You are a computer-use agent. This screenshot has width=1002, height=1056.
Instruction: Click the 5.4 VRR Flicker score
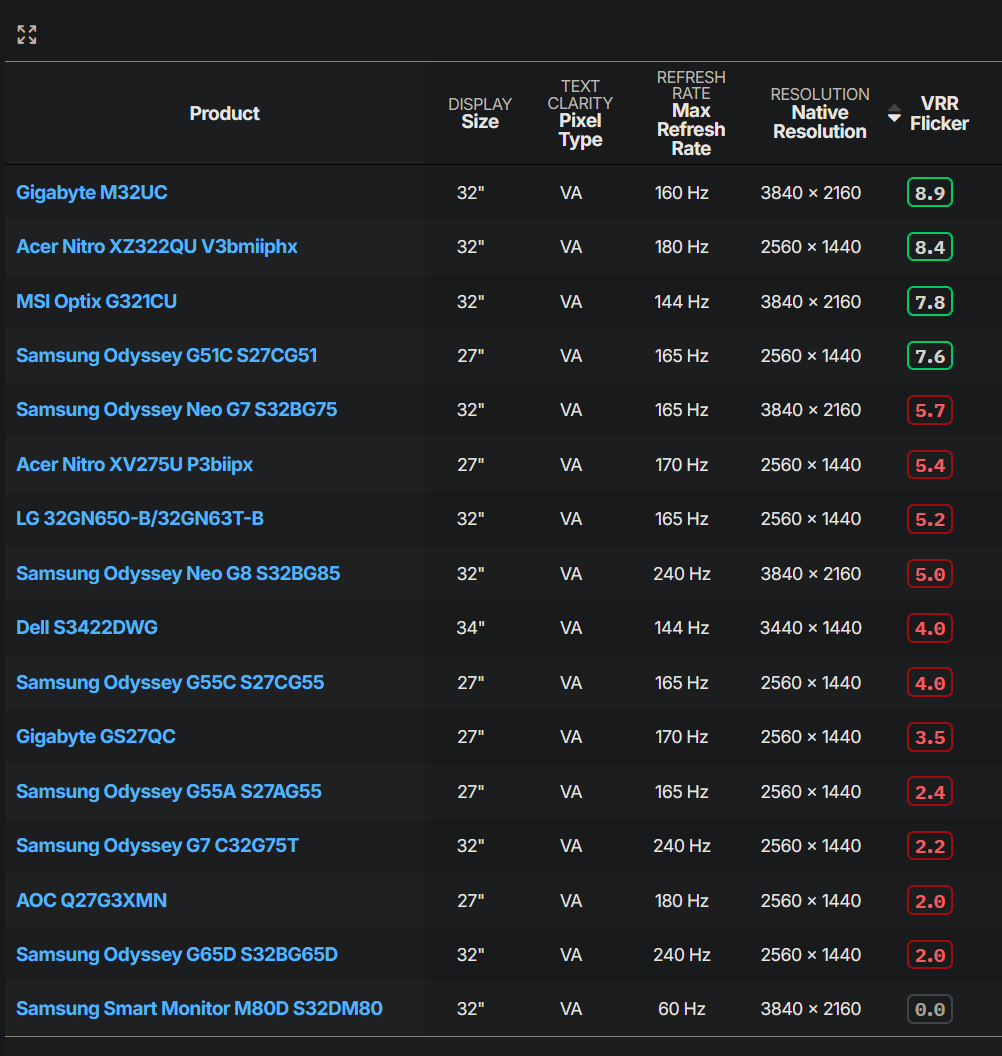click(930, 465)
